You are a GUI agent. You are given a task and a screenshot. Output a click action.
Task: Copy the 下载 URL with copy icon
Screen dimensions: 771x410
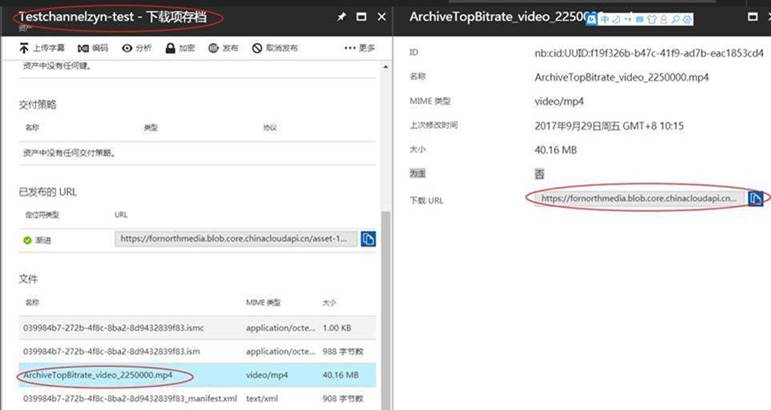756,198
